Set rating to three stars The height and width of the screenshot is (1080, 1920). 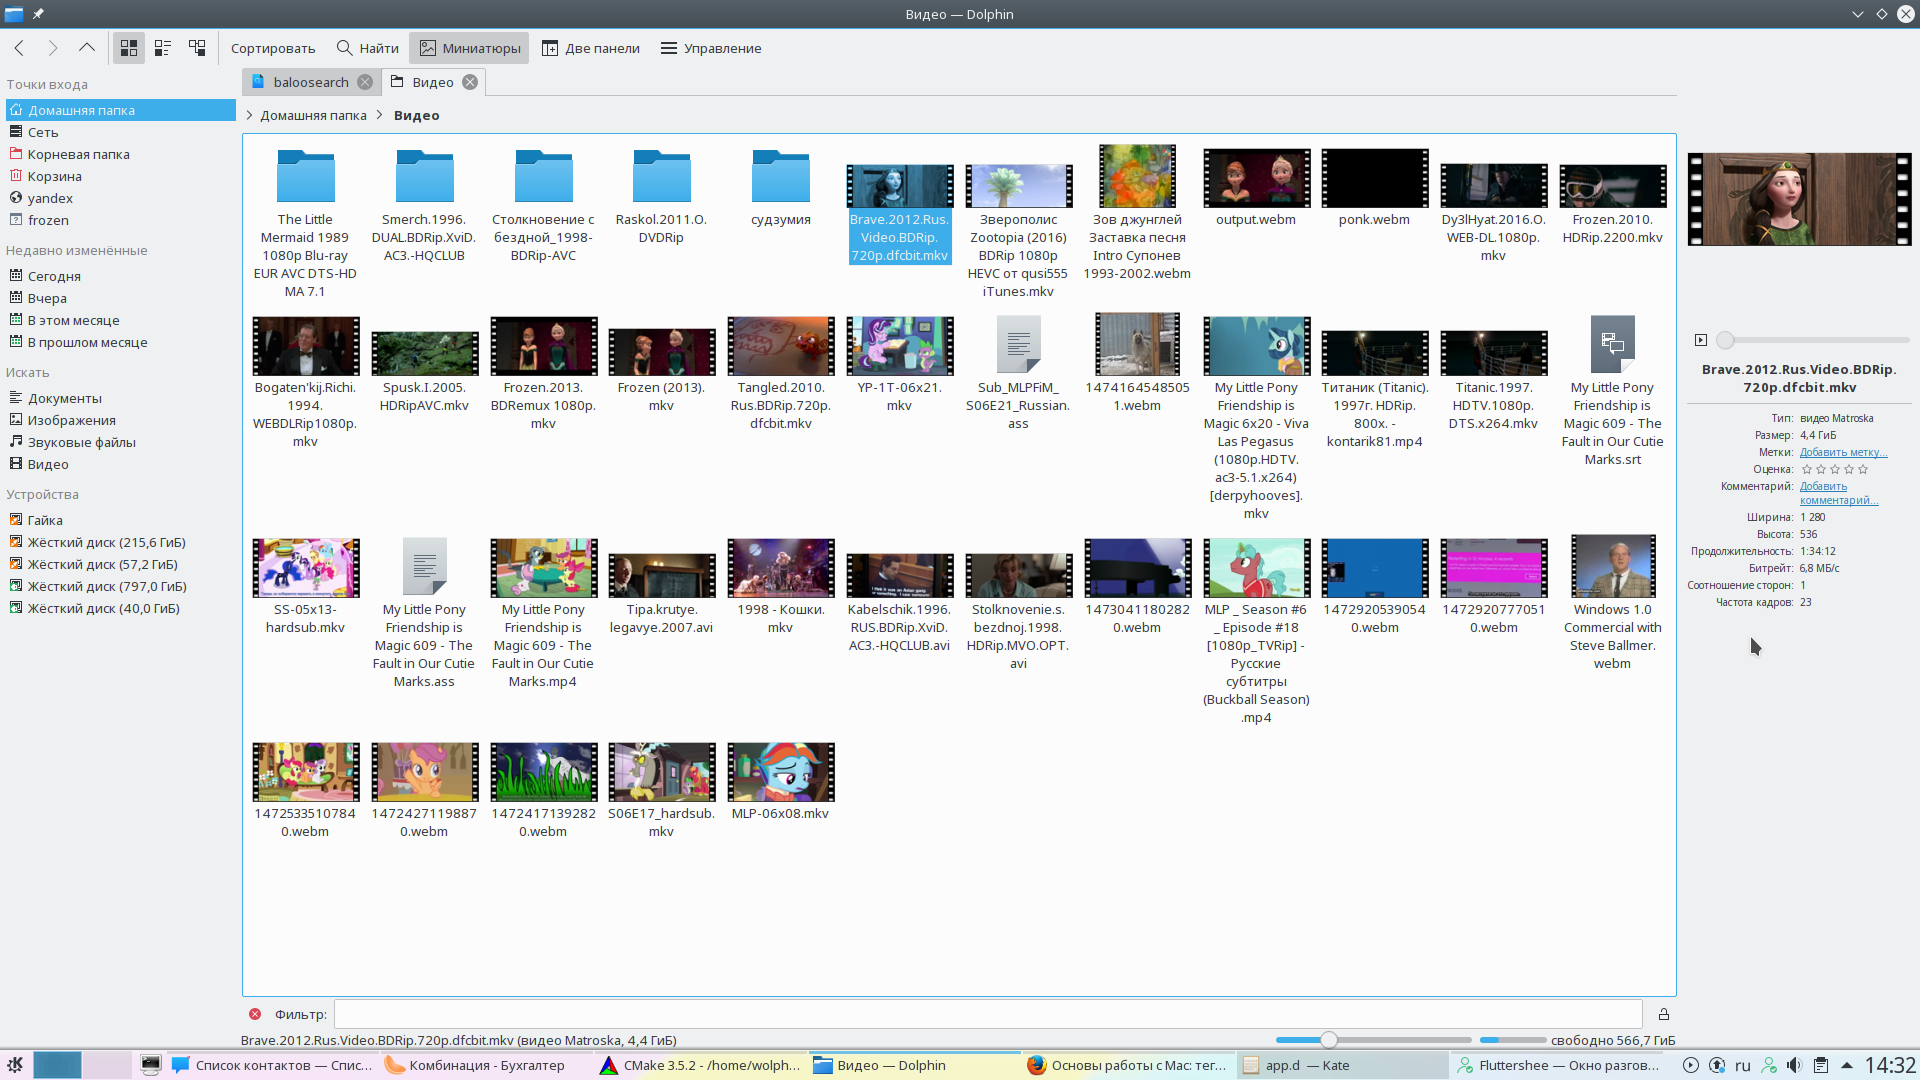point(1835,469)
